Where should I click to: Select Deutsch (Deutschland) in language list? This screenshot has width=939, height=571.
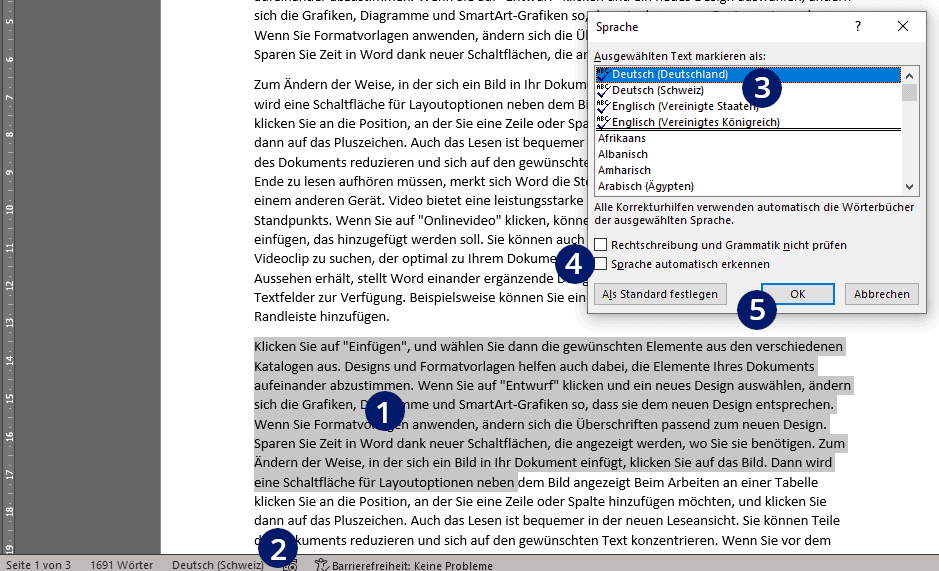tap(748, 74)
